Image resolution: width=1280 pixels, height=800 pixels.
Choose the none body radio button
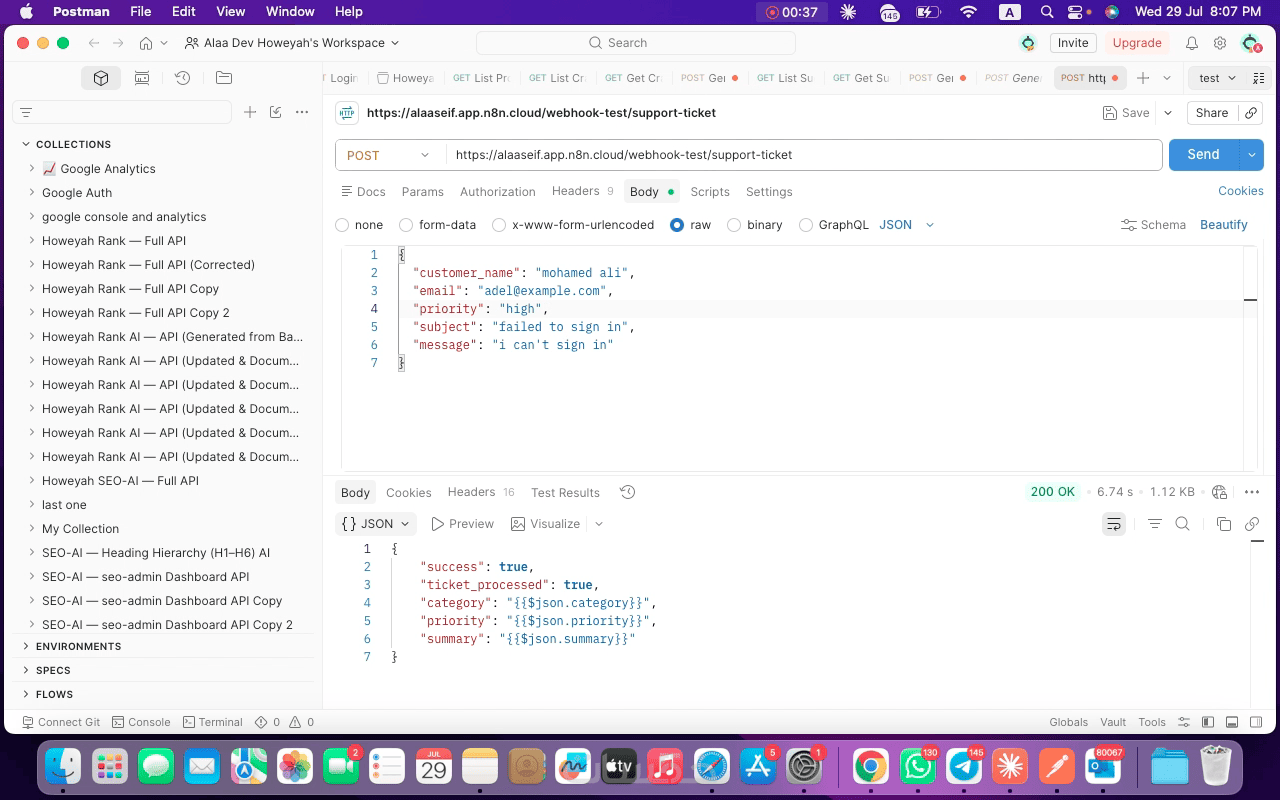click(342, 225)
